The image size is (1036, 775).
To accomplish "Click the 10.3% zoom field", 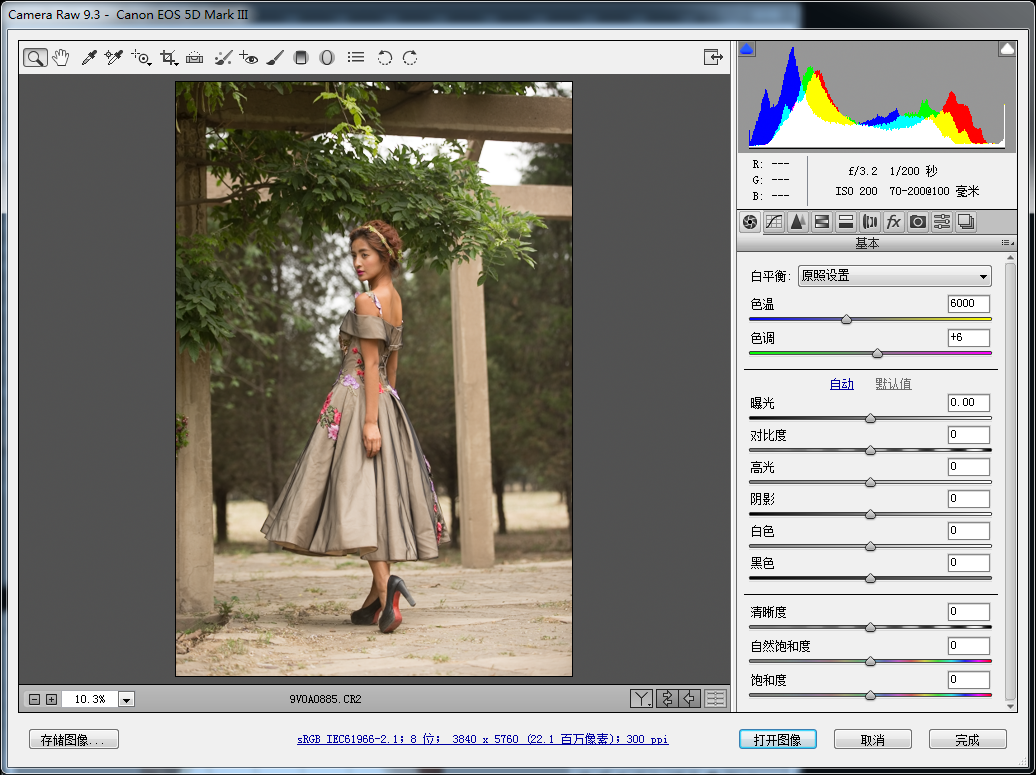I will coord(90,699).
